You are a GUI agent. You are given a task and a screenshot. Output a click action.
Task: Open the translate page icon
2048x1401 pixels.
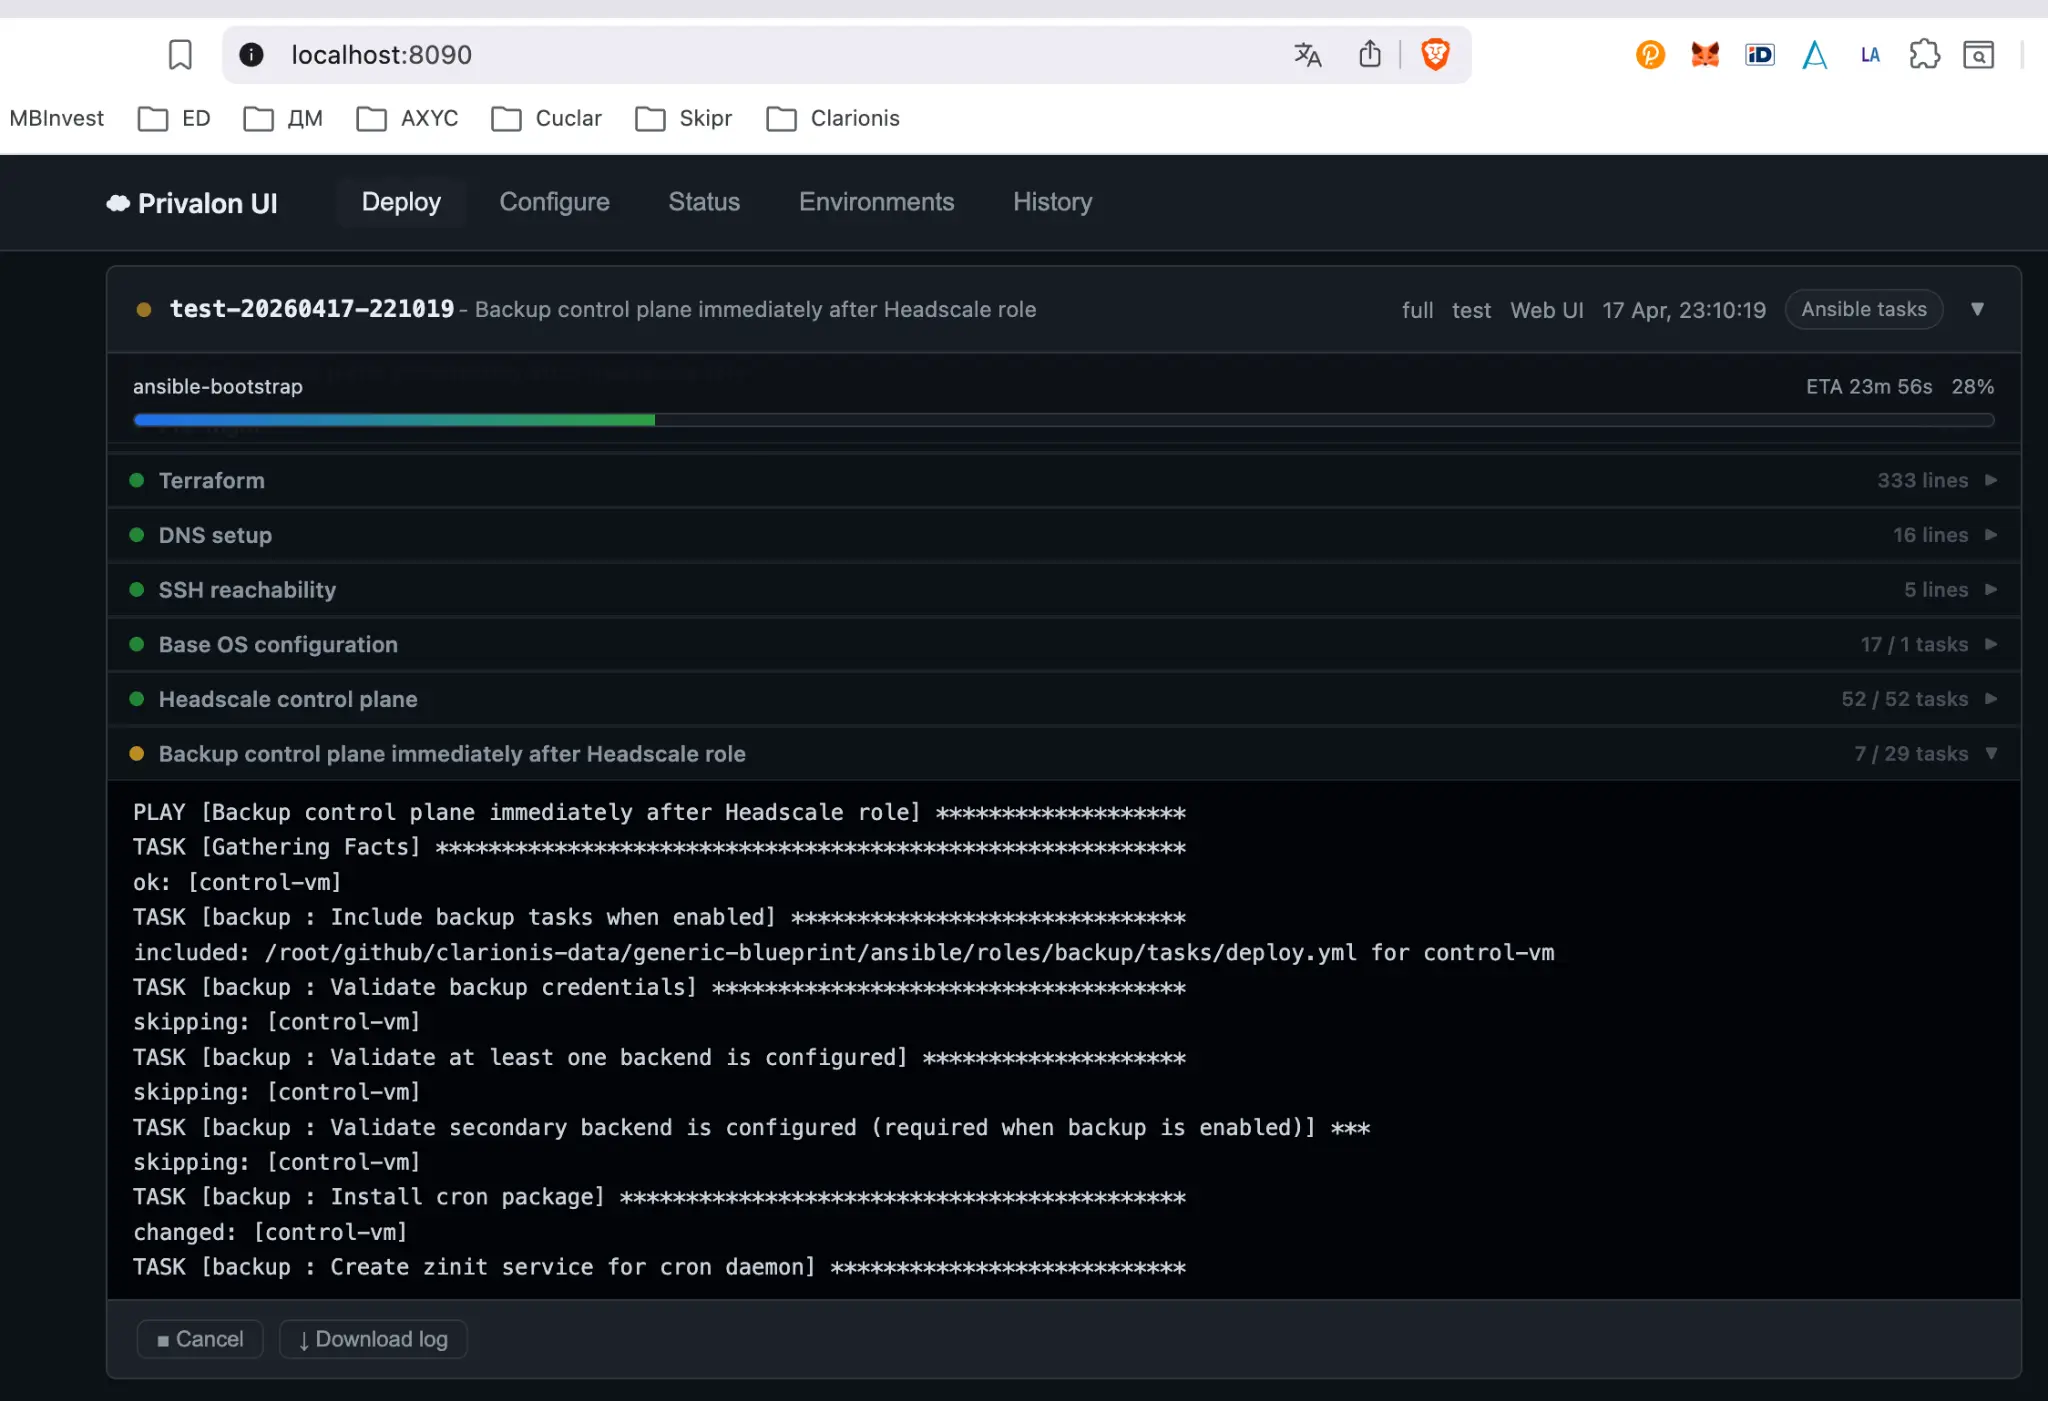[1307, 55]
